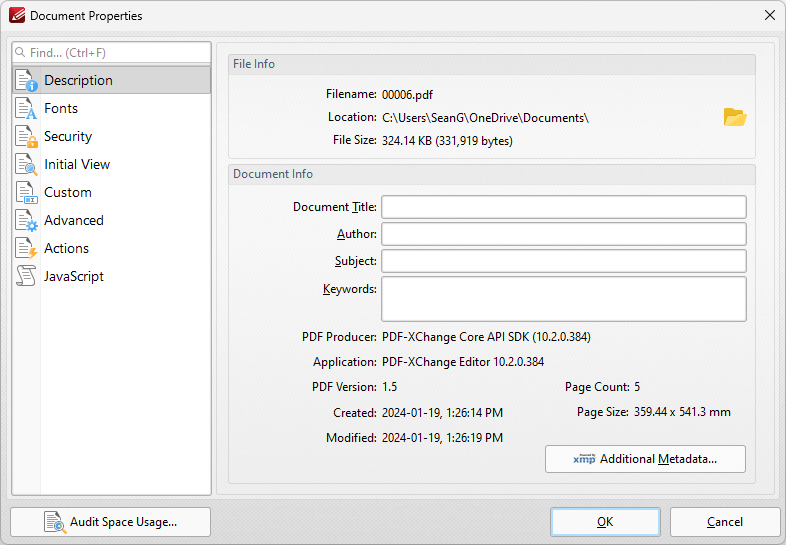The height and width of the screenshot is (545, 786).
Task: Click the Document Info section header
Action: tap(492, 174)
